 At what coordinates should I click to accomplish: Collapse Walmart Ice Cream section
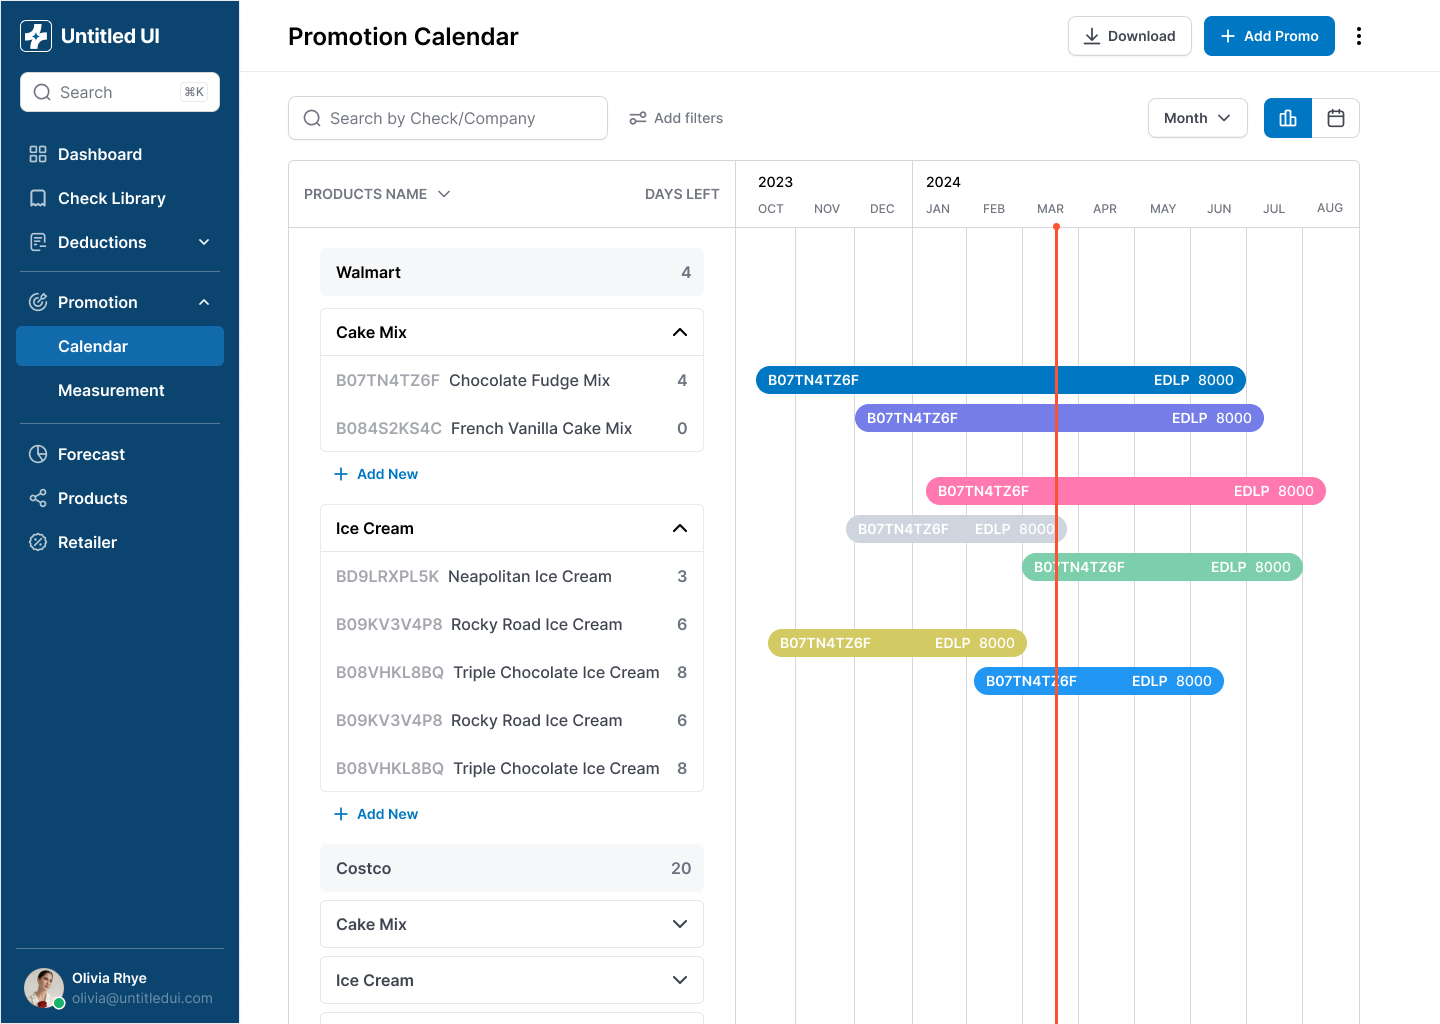pos(680,528)
